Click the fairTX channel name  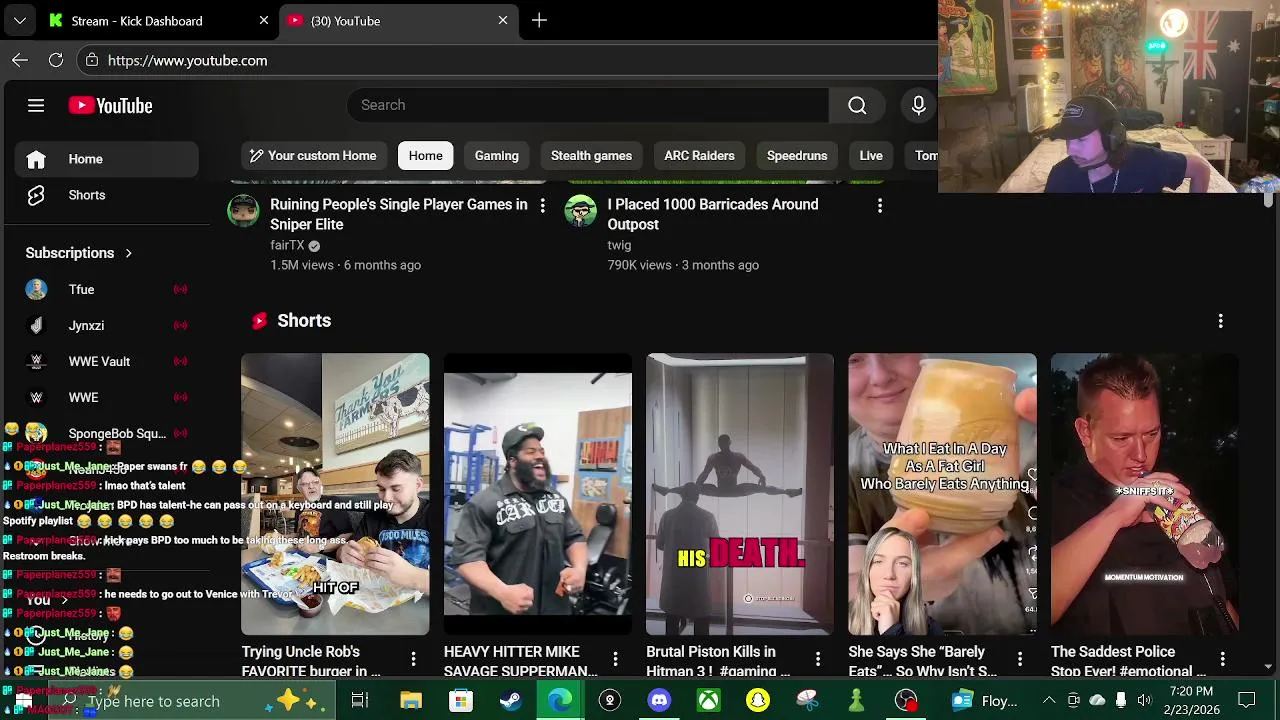pos(287,245)
